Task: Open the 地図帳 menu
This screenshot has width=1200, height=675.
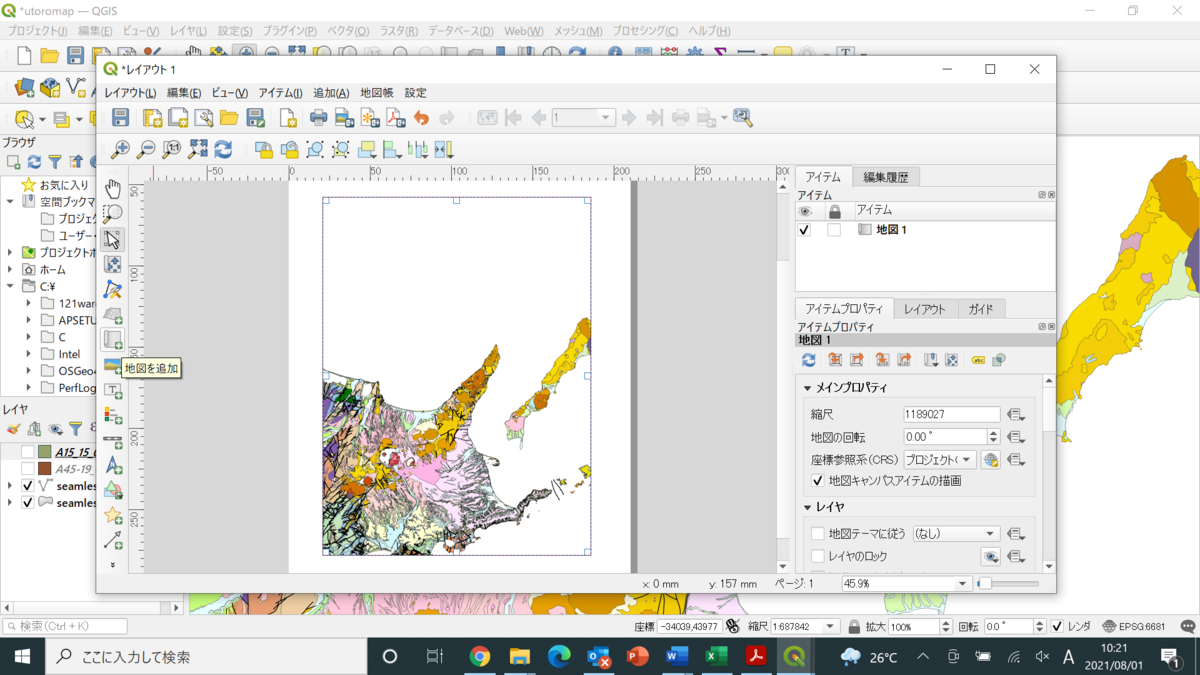Action: (x=377, y=93)
